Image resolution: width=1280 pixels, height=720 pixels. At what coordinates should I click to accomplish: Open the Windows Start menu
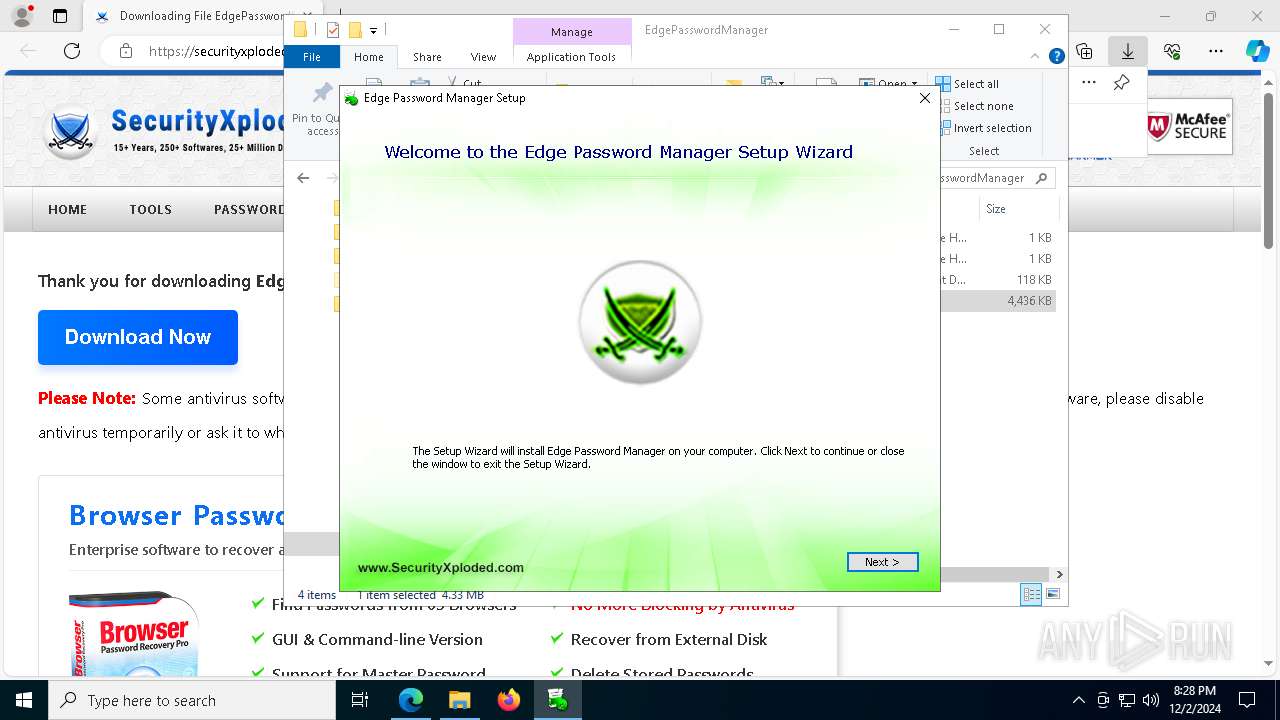(x=24, y=700)
